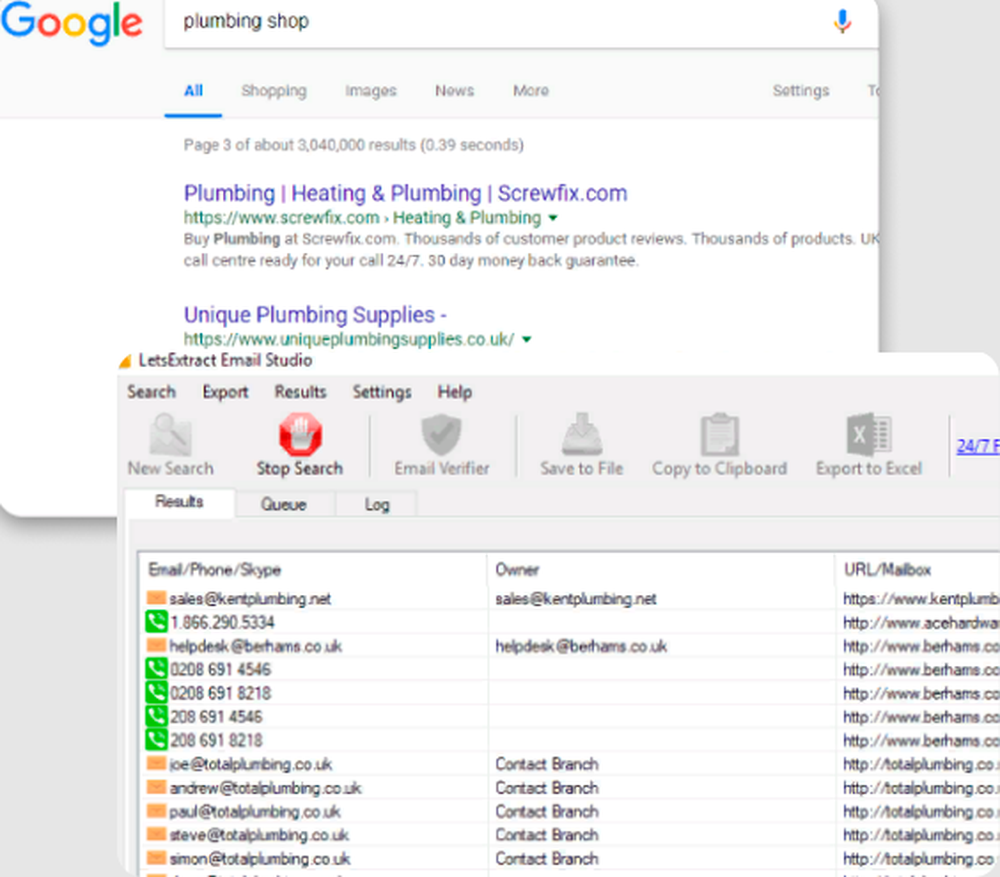Image resolution: width=1000 pixels, height=877 pixels.
Task: Select the Results tab below the toolbar
Action: click(179, 502)
